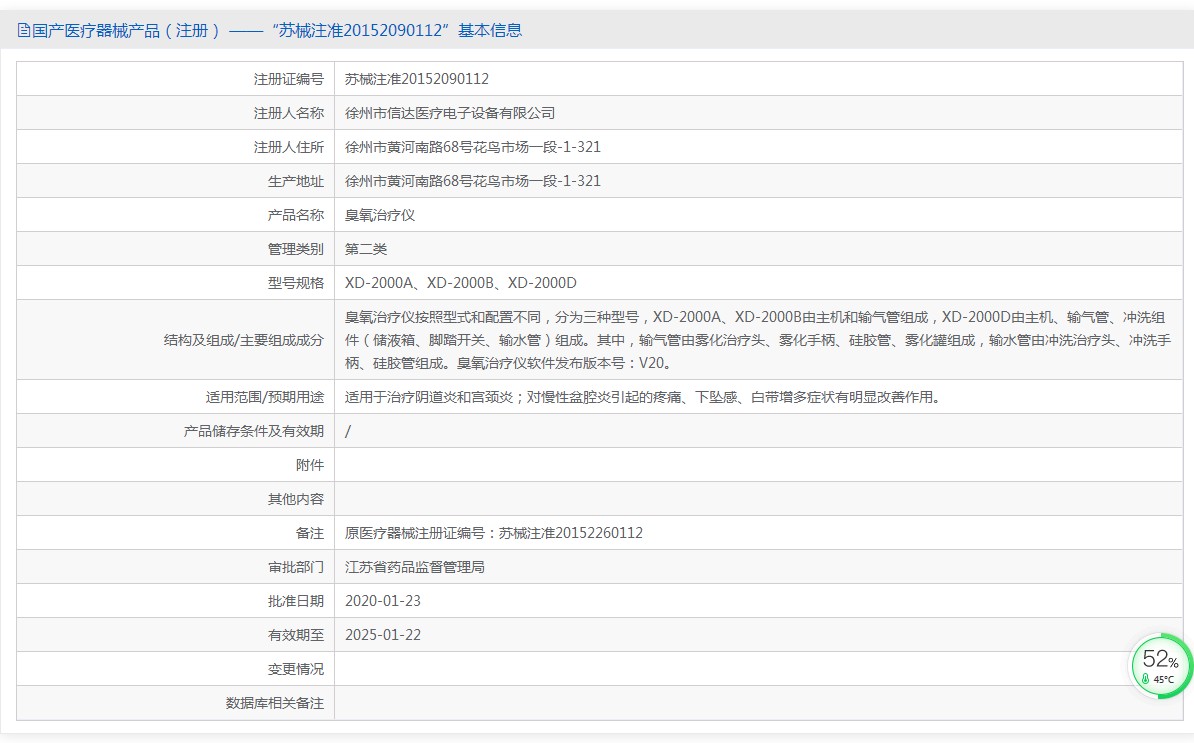The height and width of the screenshot is (743, 1194).
Task: Click the 其他内容 label cell
Action: click(x=176, y=499)
